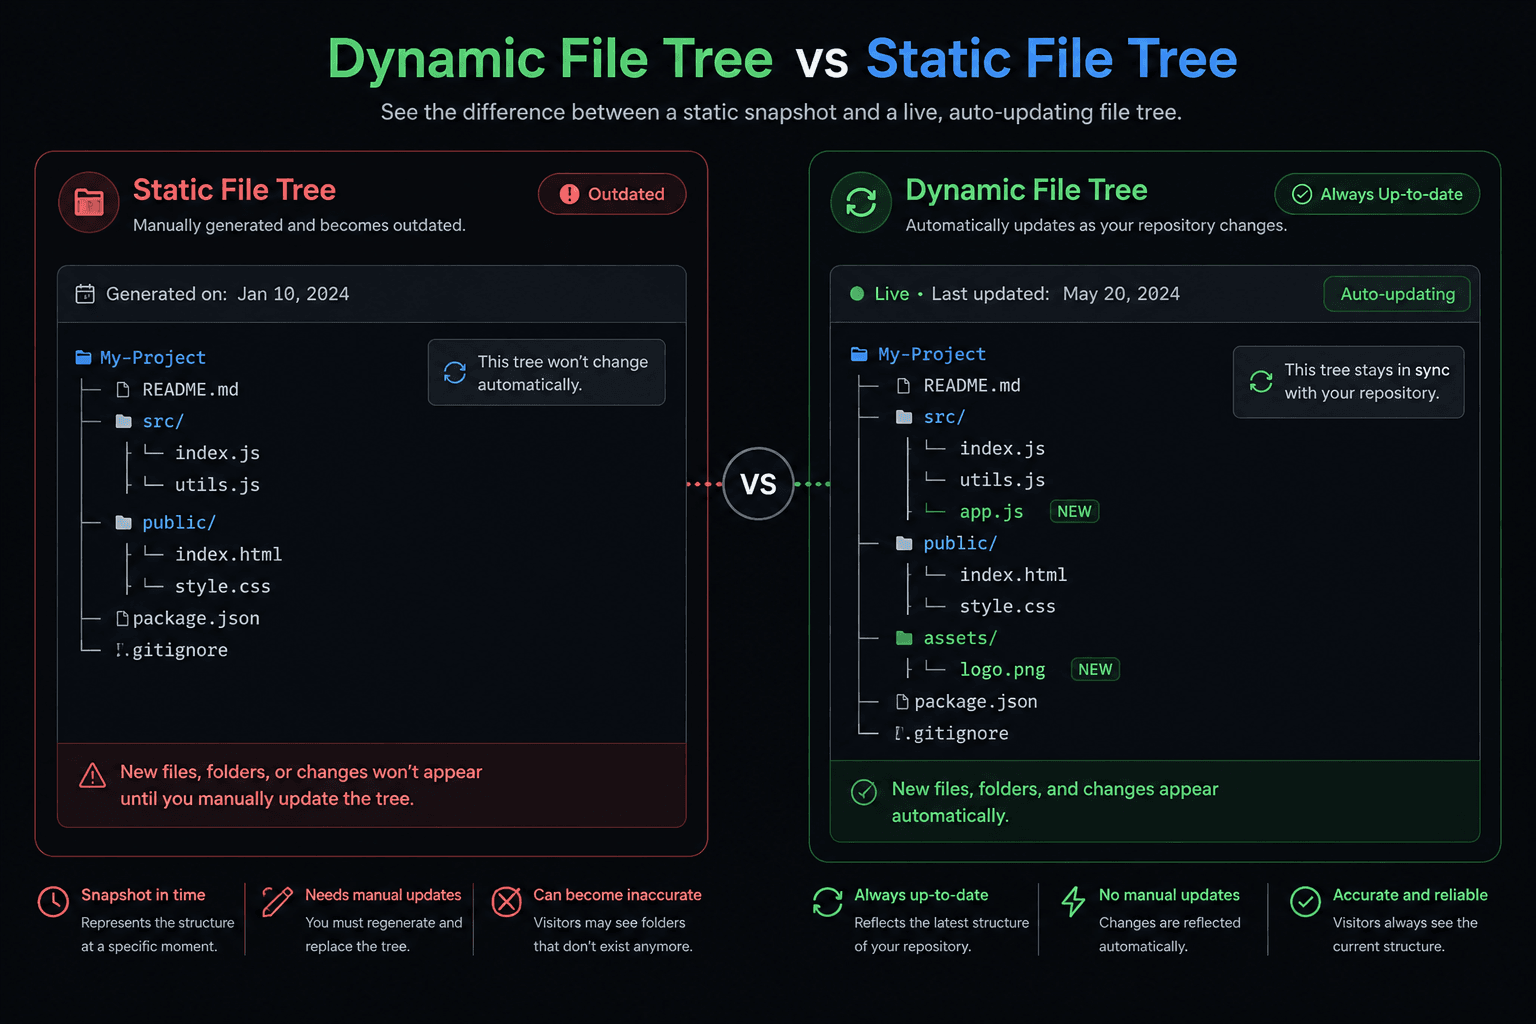The image size is (1536, 1024).
Task: Select index.html in the dynamic tree
Action: [x=1013, y=575]
